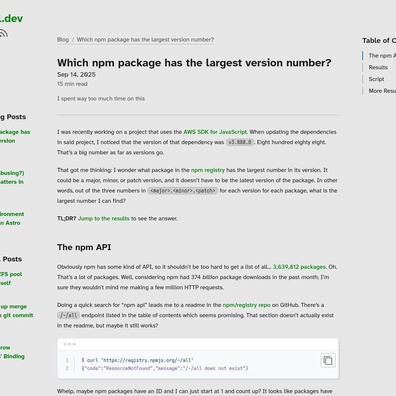The width and height of the screenshot is (396, 396).
Task: Open the npm/registry repo link
Action: click(246, 305)
